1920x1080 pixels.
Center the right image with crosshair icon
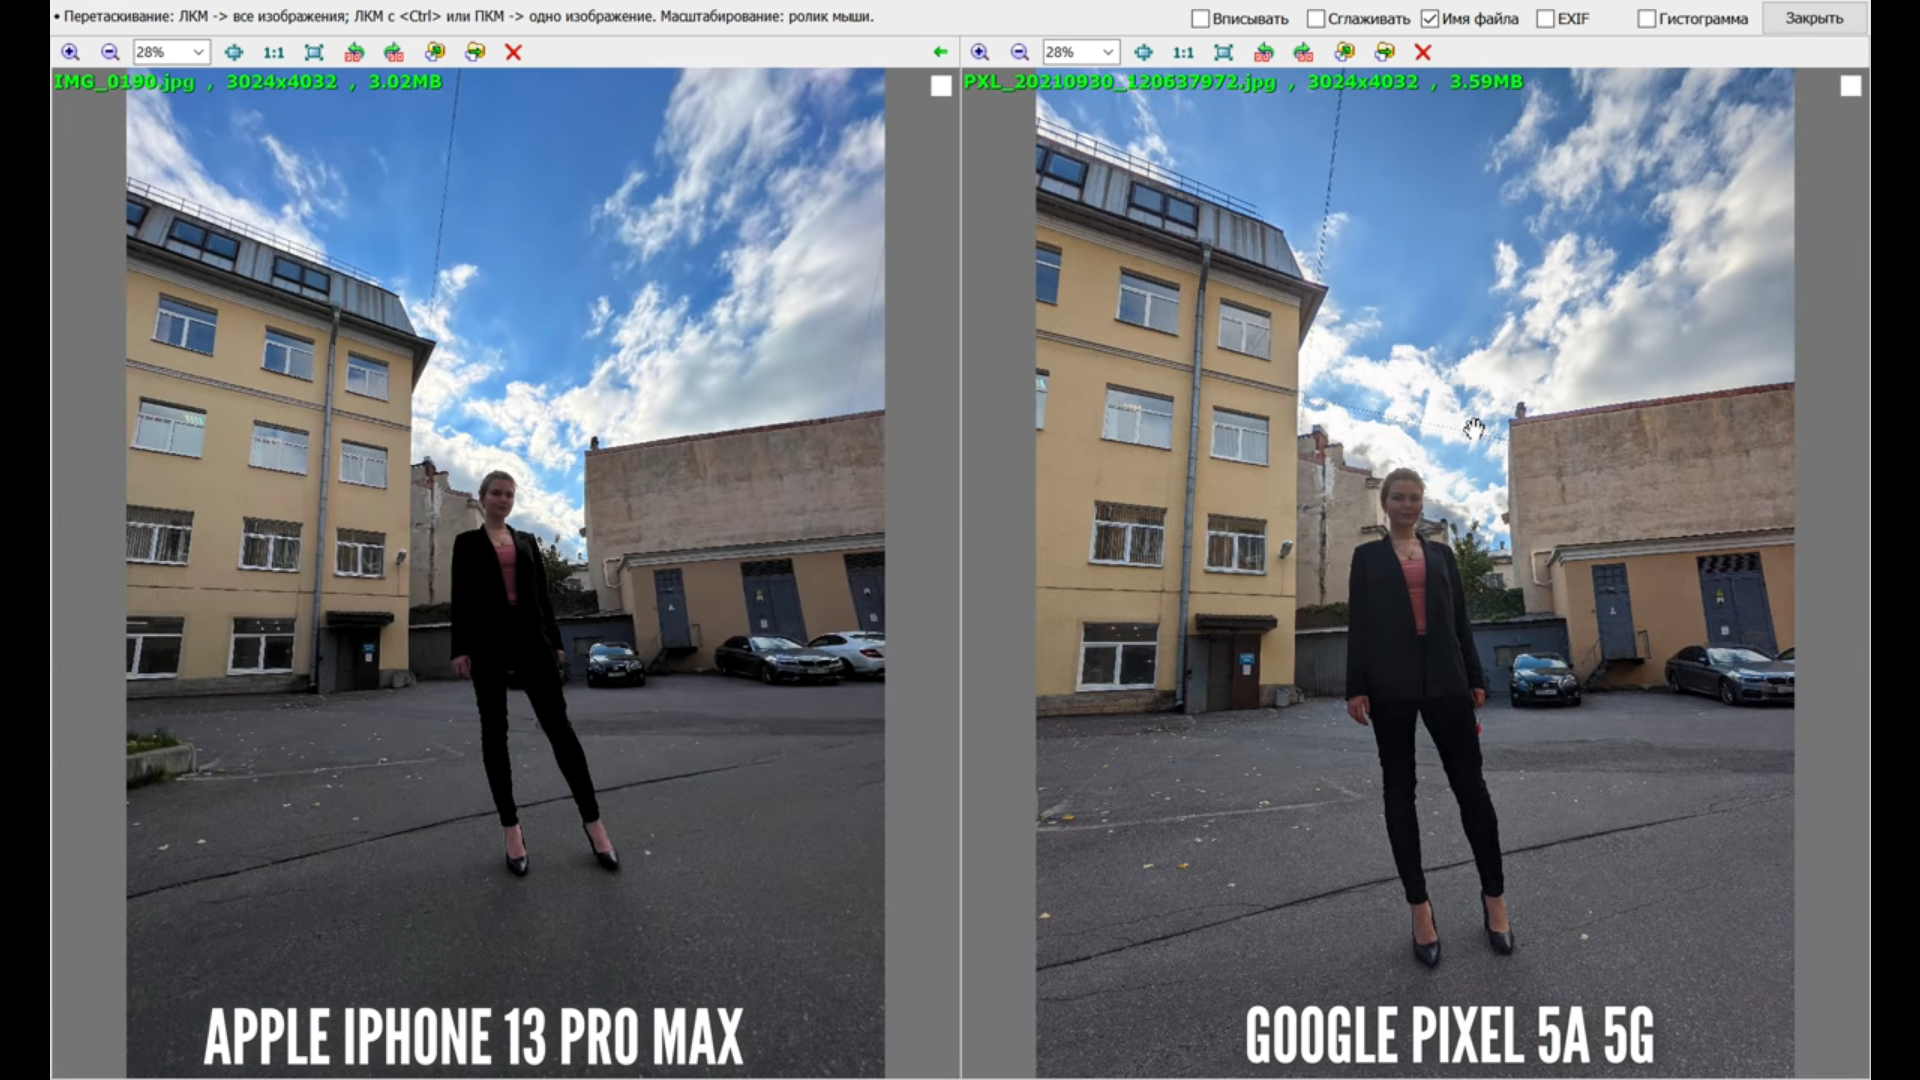click(x=1143, y=52)
